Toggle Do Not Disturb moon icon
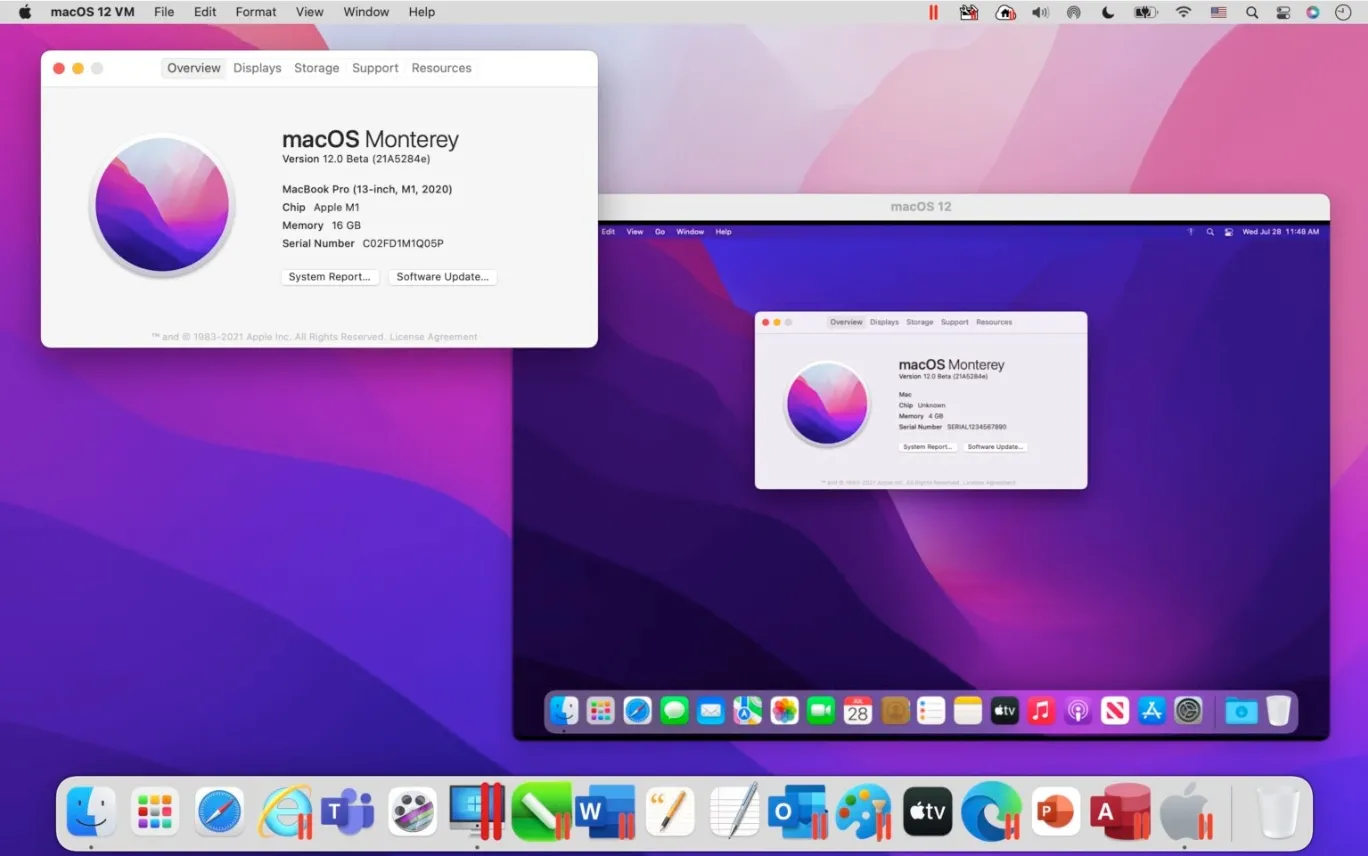This screenshot has height=856, width=1368. 1110,12
